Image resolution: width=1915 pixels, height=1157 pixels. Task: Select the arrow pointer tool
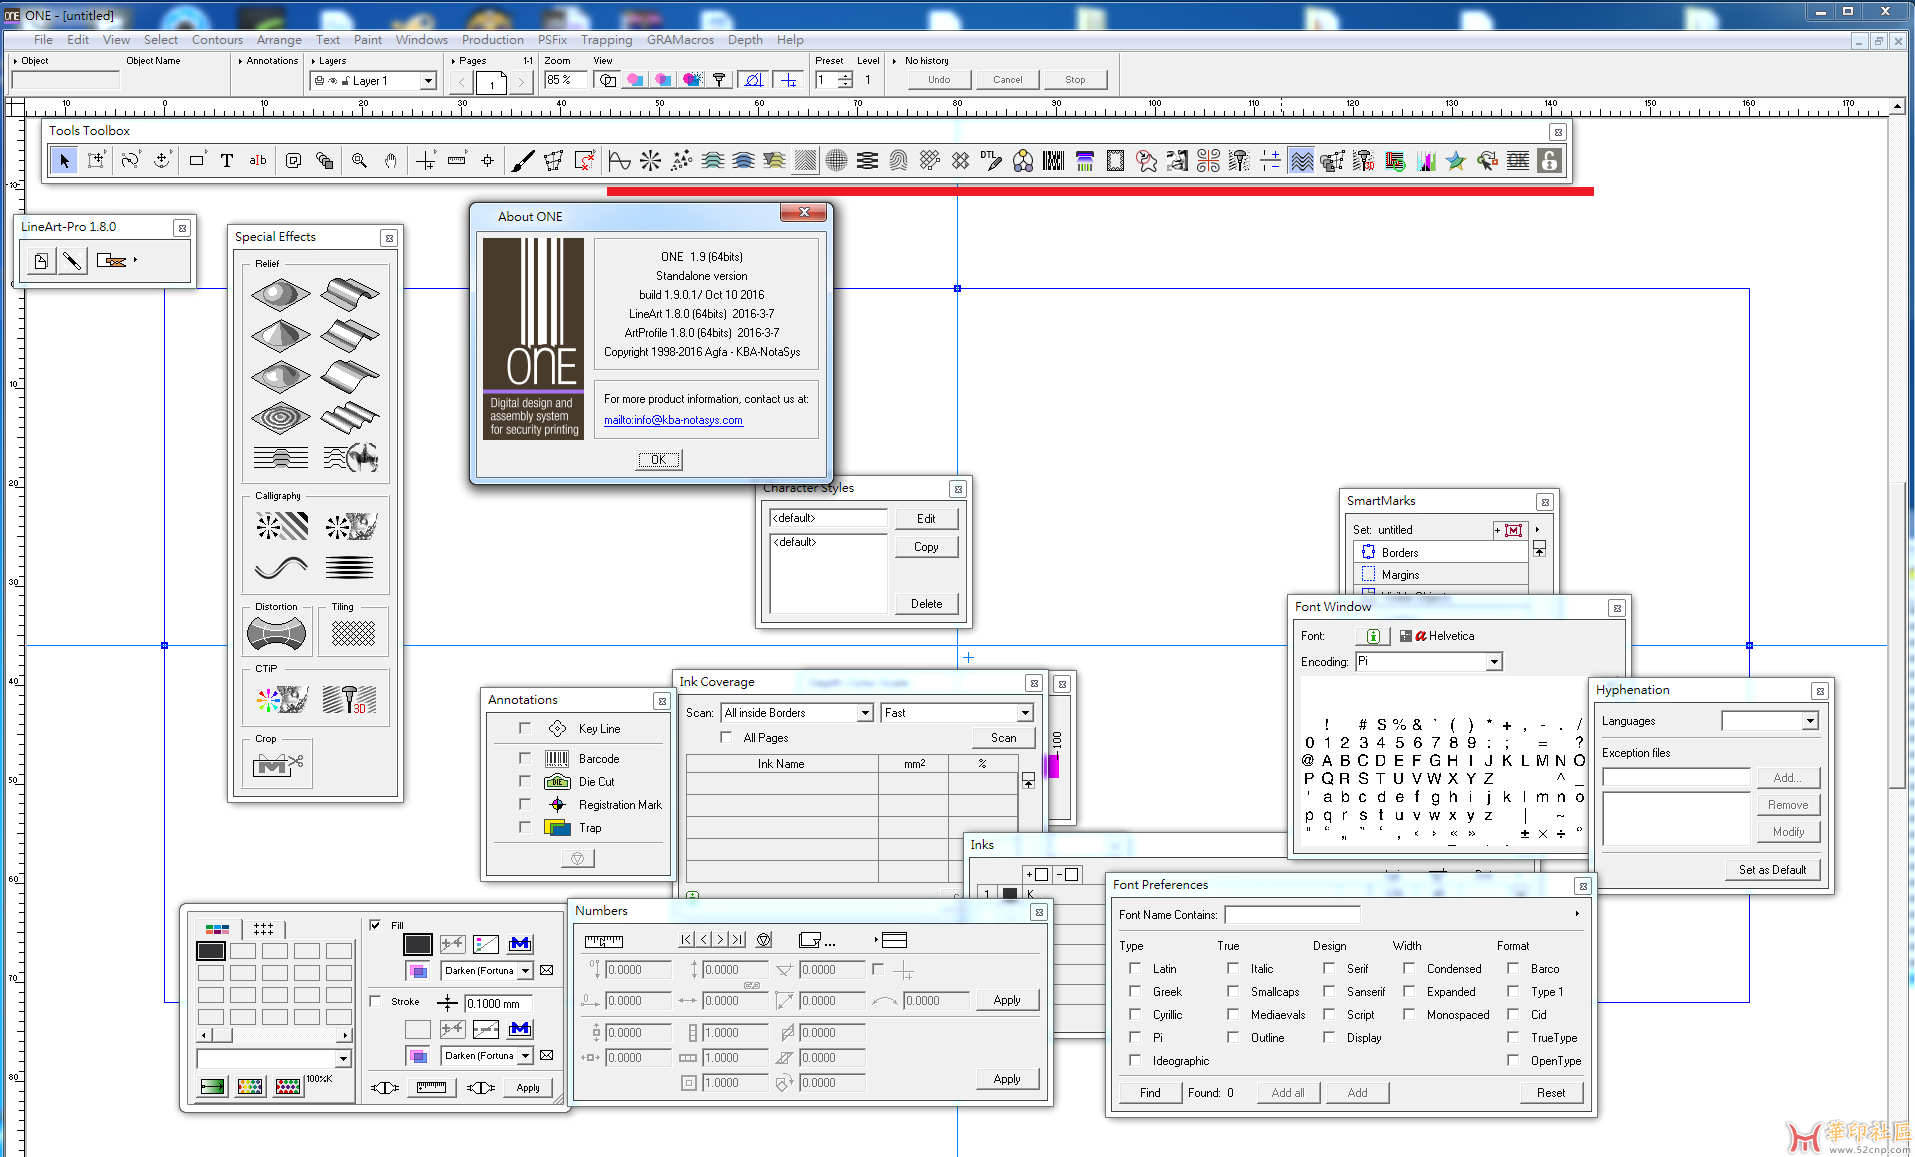coord(64,160)
